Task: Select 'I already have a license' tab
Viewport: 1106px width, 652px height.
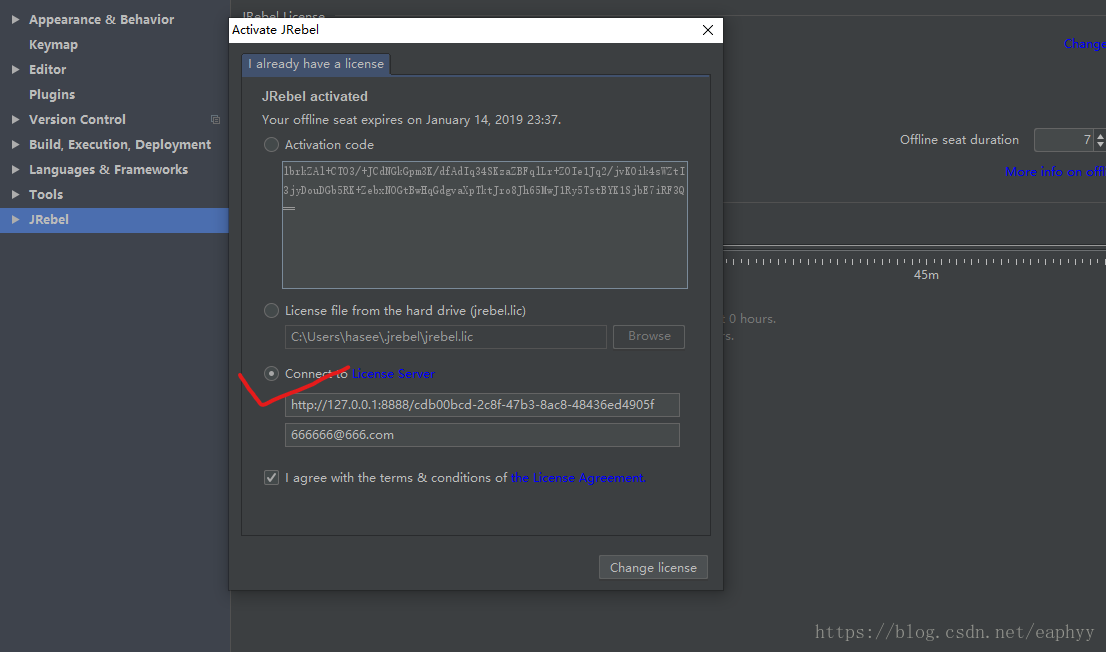Action: point(316,64)
